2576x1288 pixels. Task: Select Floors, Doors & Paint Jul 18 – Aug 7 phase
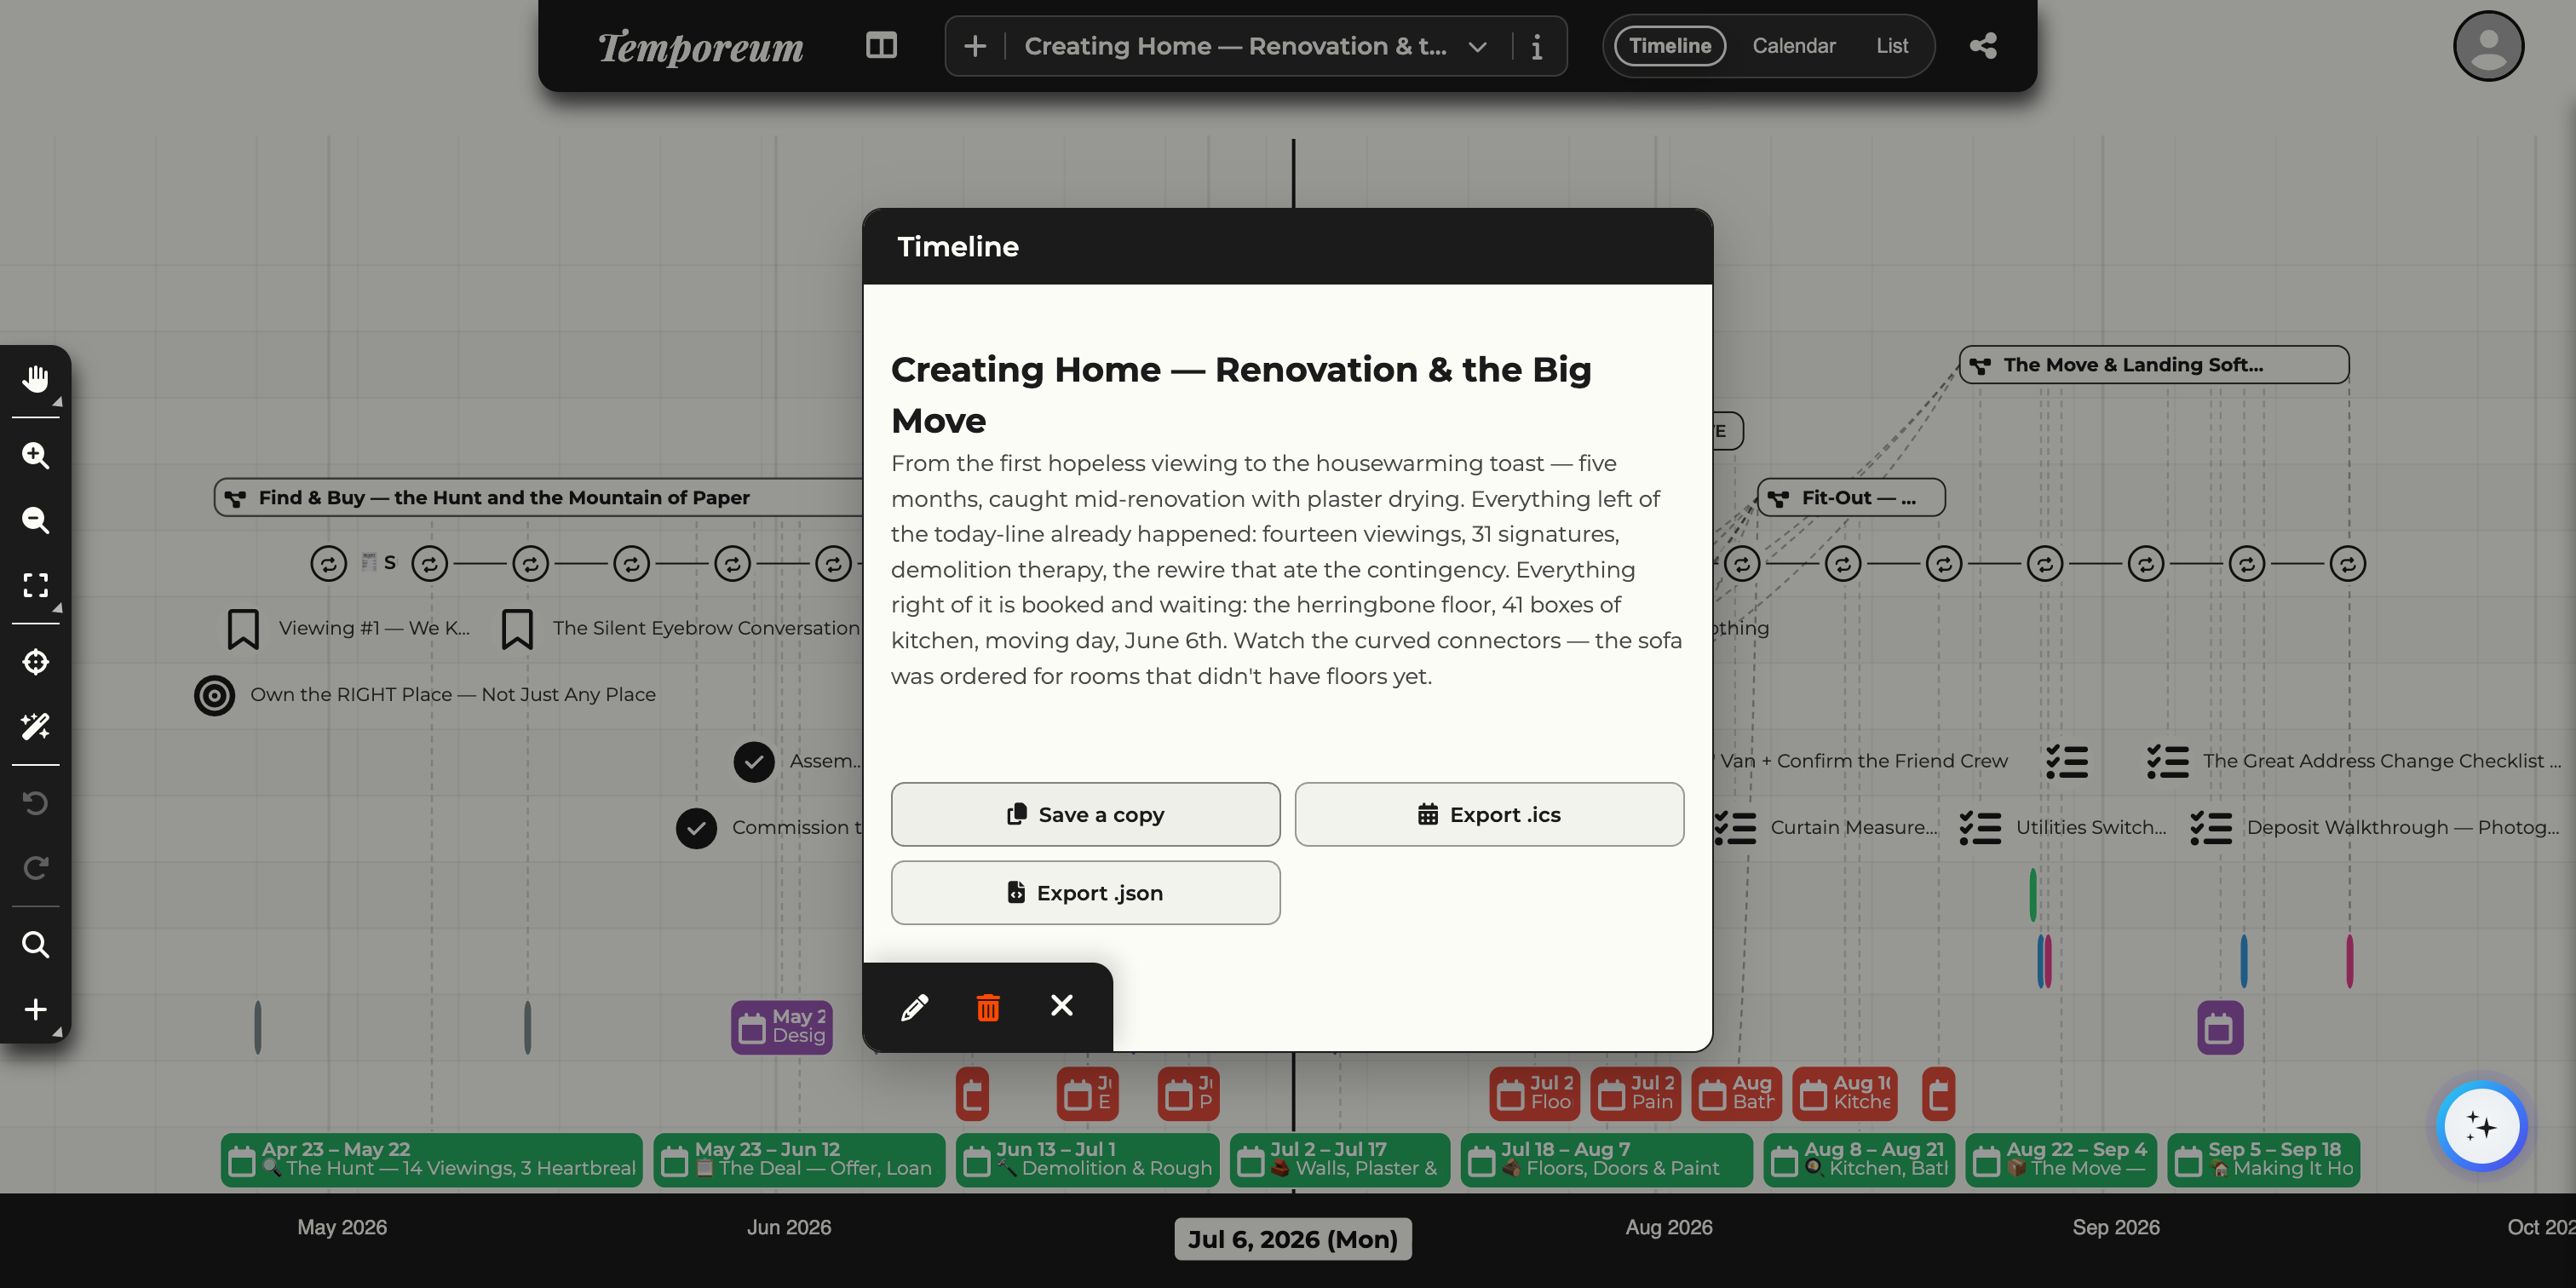tap(1607, 1159)
